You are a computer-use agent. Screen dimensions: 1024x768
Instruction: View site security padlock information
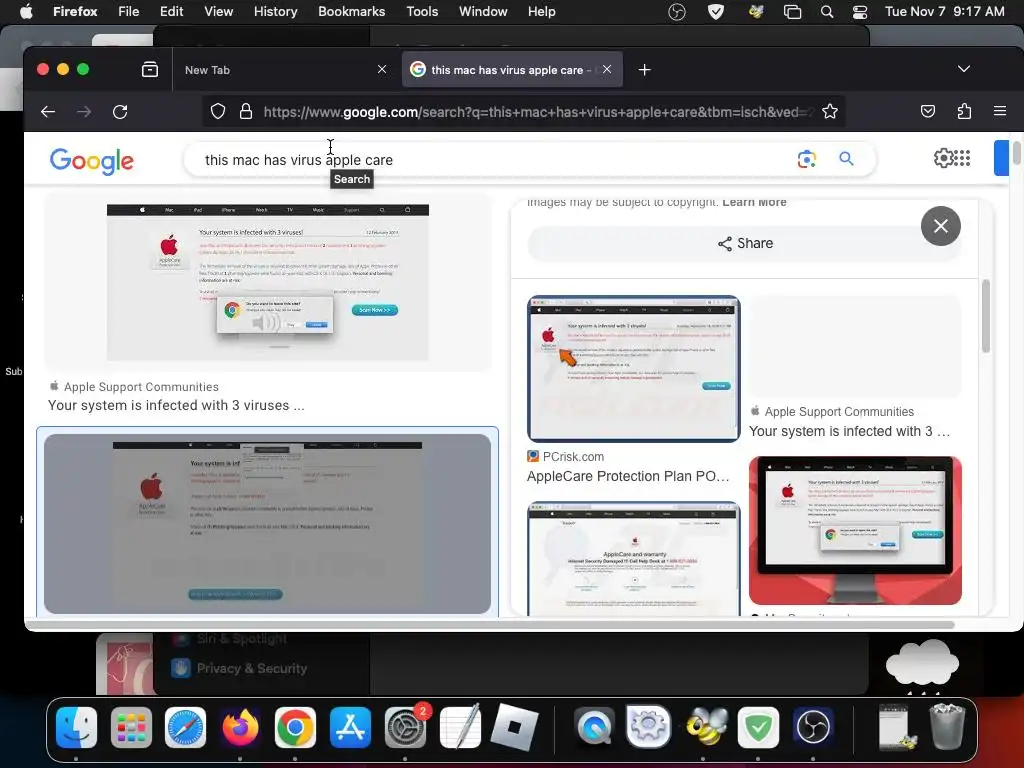pyautogui.click(x=246, y=112)
